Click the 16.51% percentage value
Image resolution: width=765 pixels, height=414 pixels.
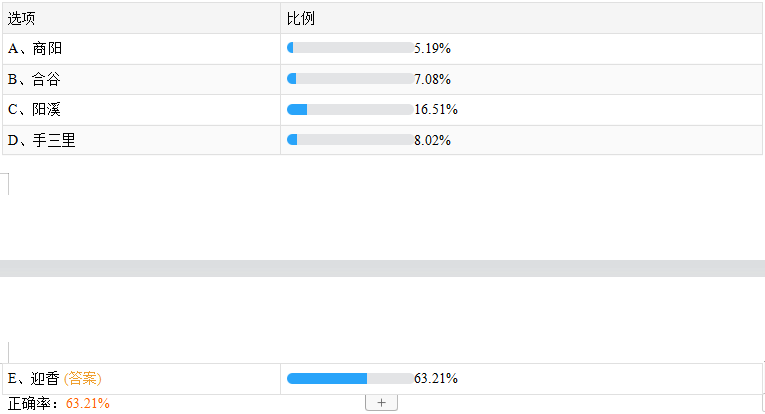click(x=436, y=109)
